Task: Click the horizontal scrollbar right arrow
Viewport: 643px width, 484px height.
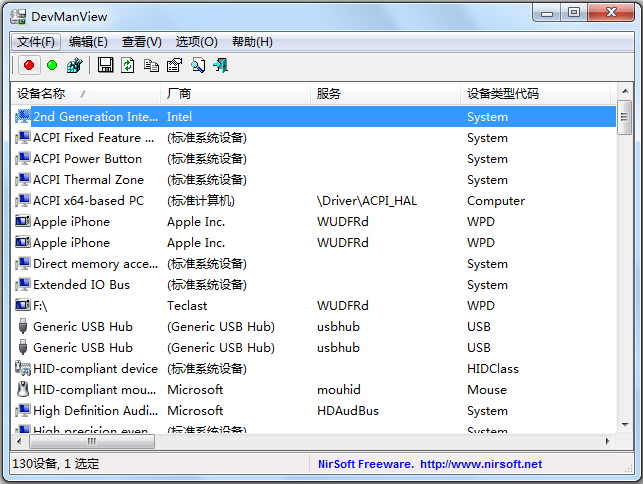Action: tap(606, 441)
